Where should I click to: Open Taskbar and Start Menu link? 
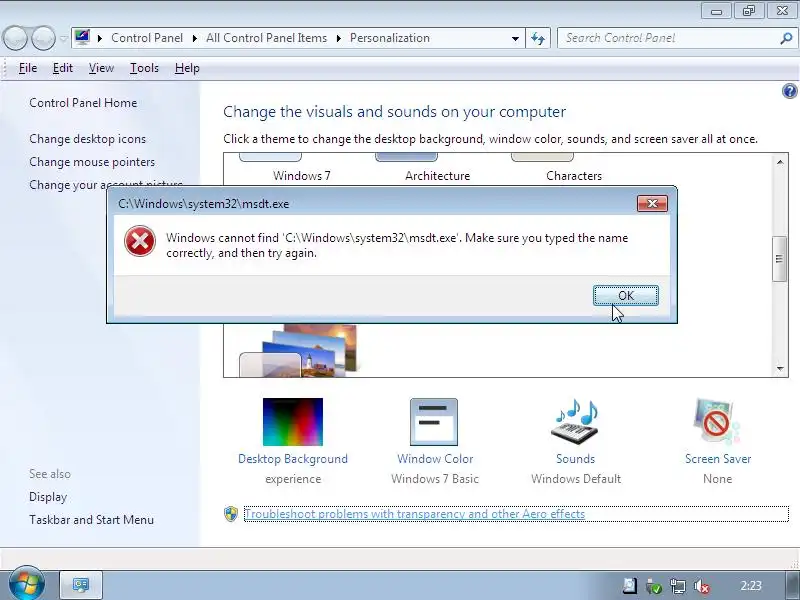(x=91, y=520)
